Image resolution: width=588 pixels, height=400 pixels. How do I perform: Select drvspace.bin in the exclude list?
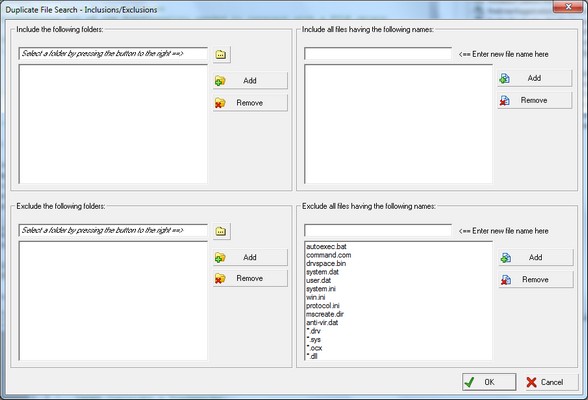326,264
